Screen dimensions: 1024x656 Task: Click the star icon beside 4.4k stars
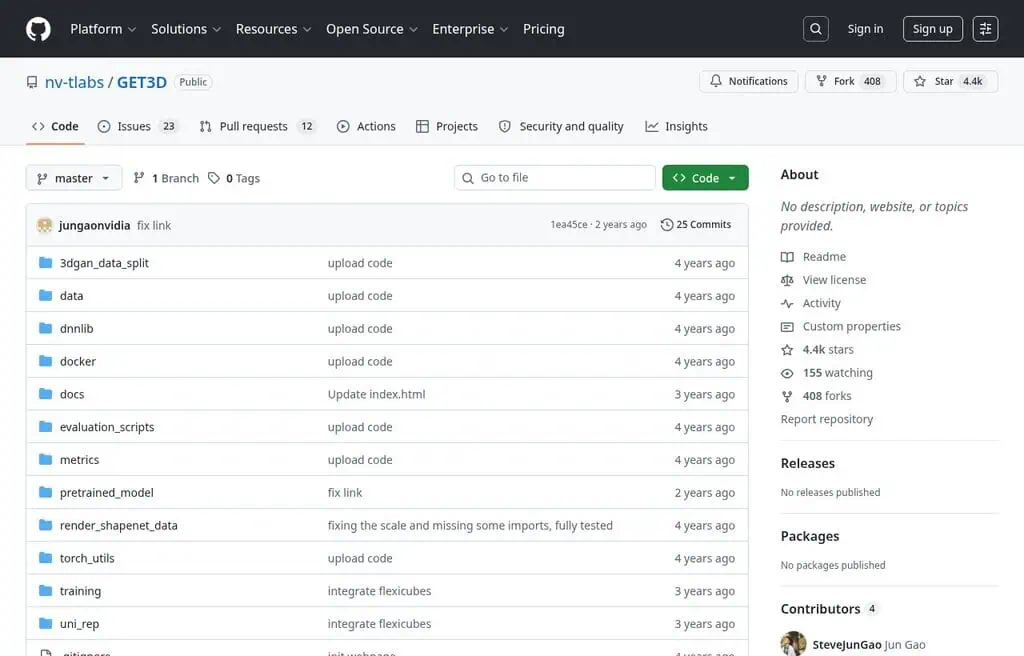pos(787,350)
